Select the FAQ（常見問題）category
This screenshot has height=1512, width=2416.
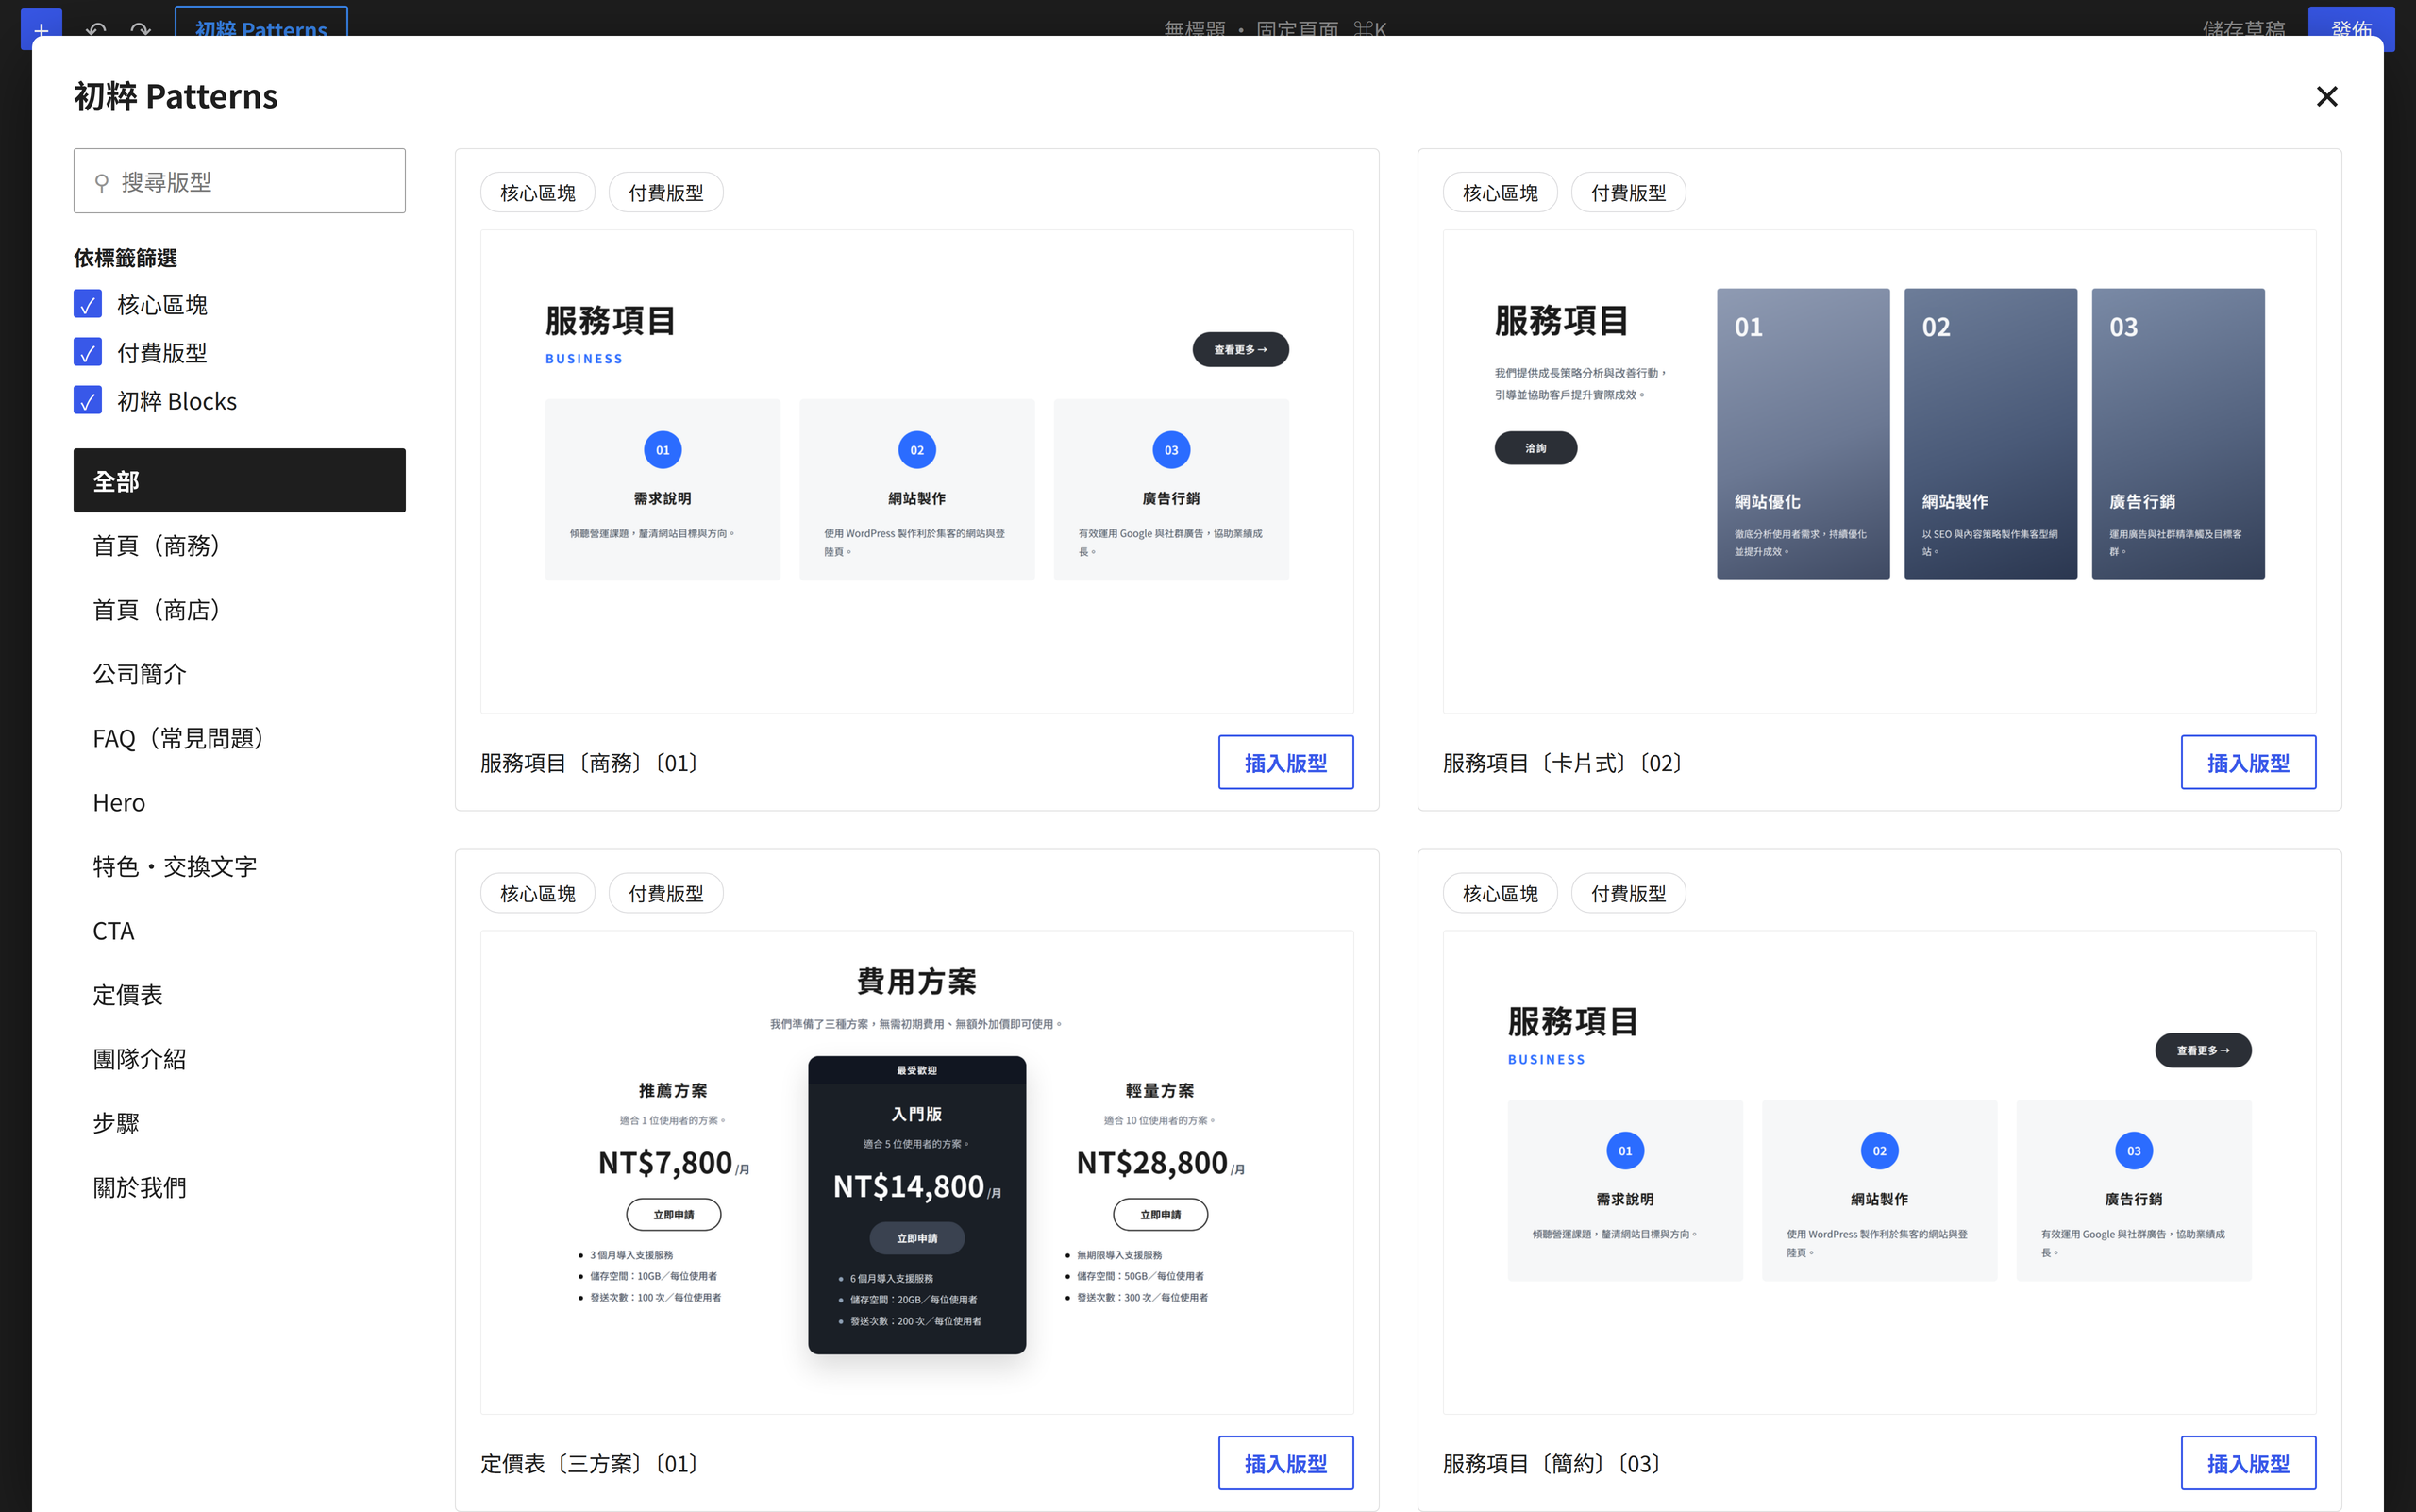click(x=240, y=738)
